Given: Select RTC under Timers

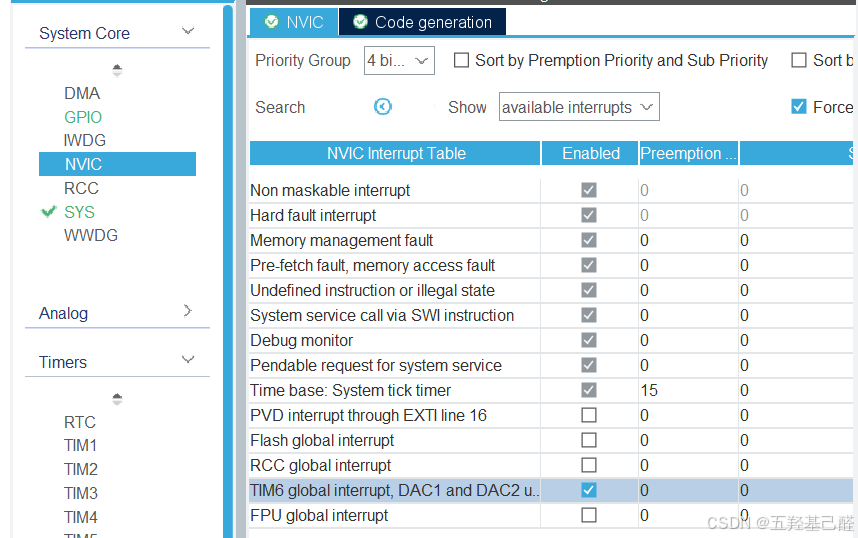Looking at the screenshot, I should pos(80,423).
